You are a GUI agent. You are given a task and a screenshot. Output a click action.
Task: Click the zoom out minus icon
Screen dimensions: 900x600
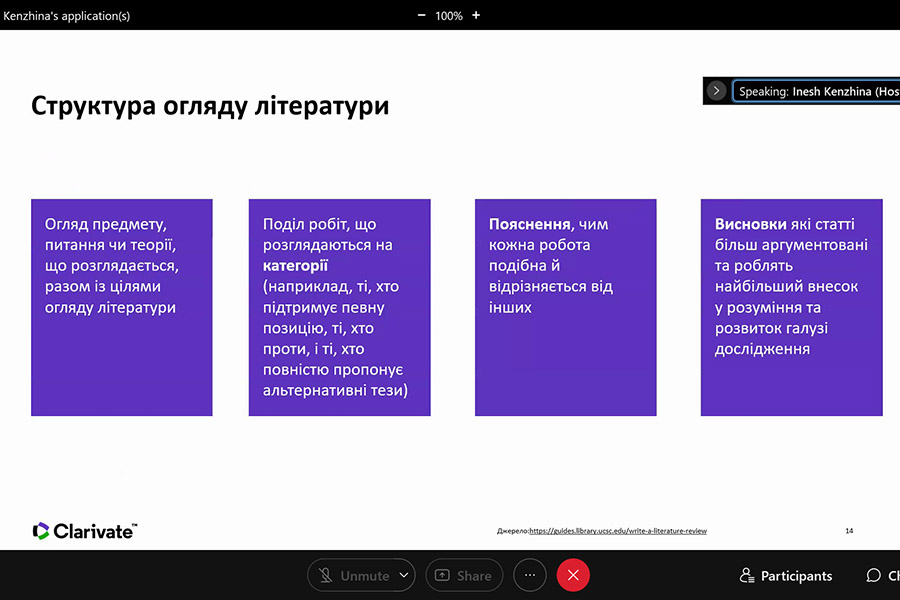[421, 15]
